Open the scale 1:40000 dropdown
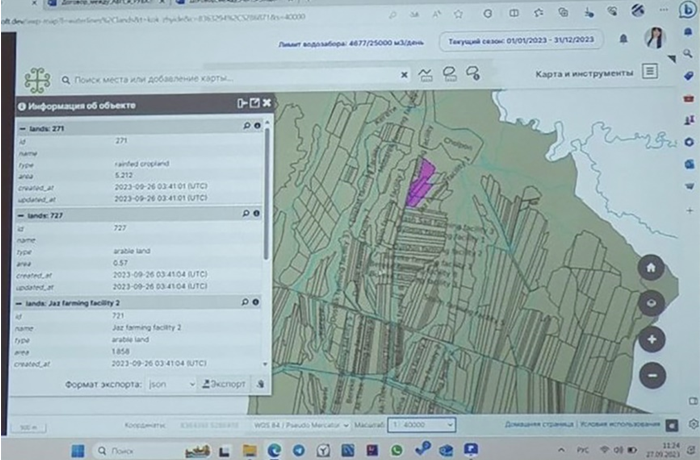 pyautogui.click(x=420, y=424)
